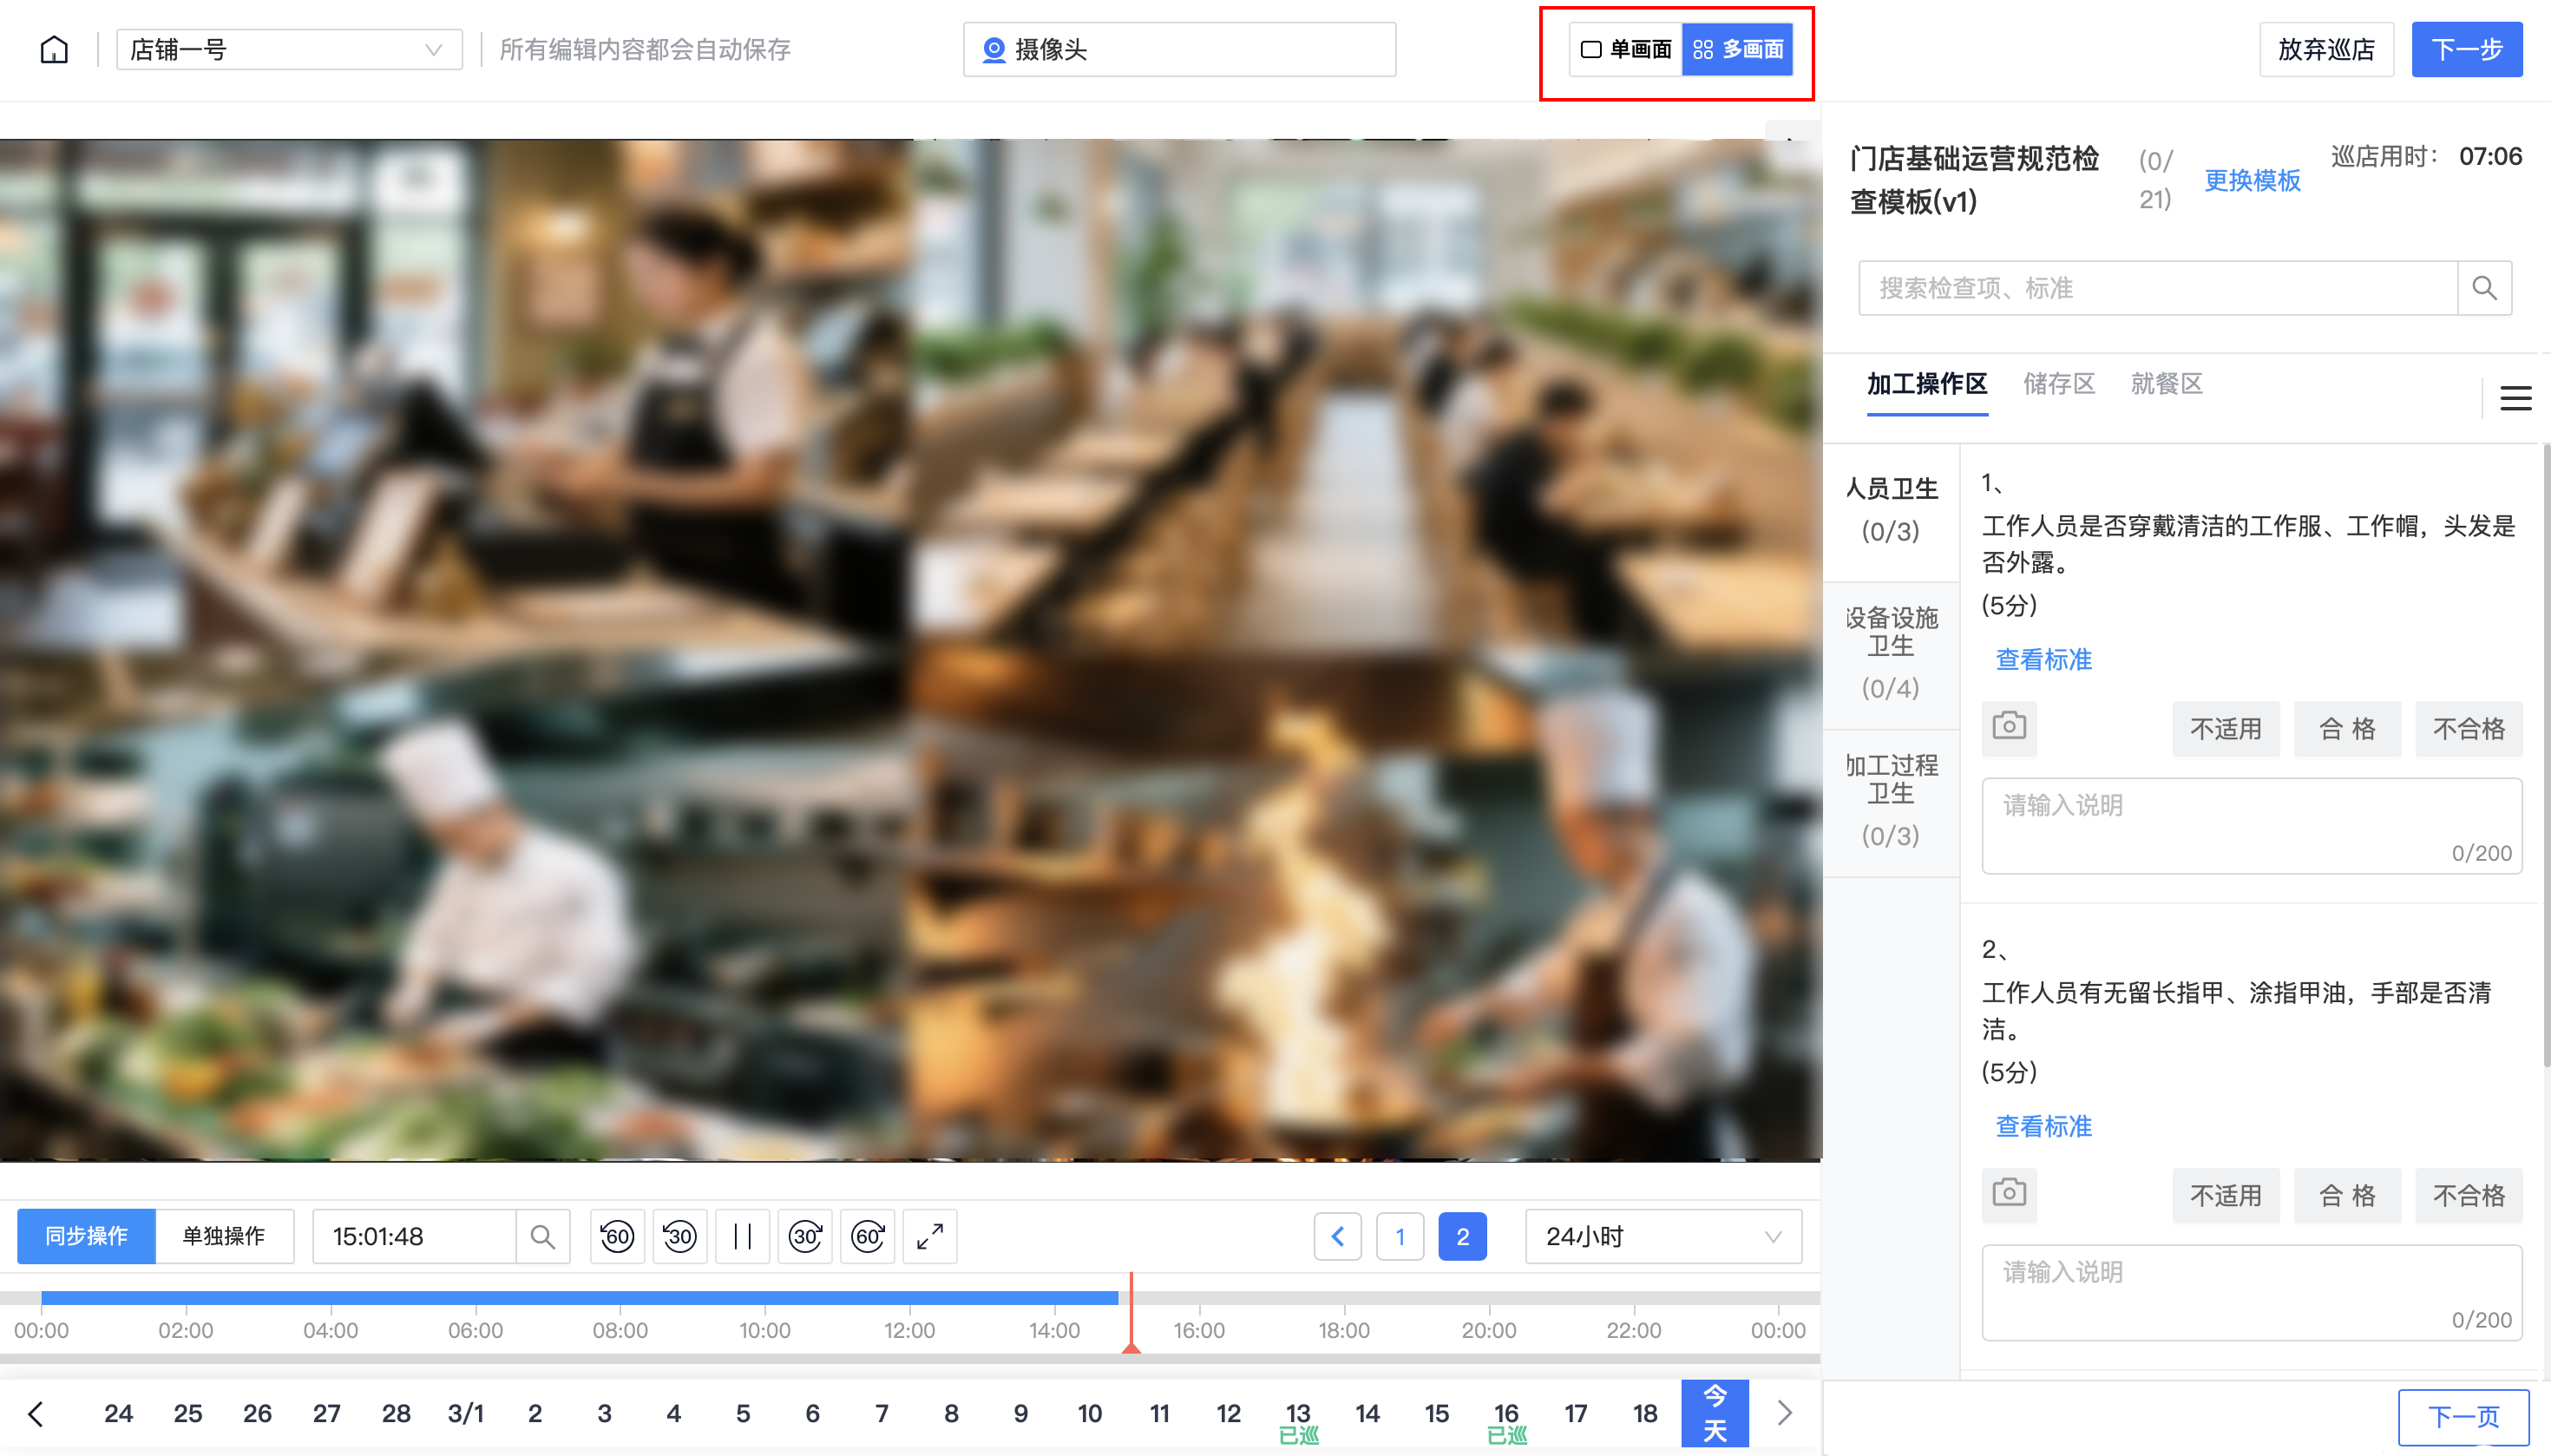2551x1456 pixels.
Task: Mark item 1 as 合格
Action: coord(2346,729)
